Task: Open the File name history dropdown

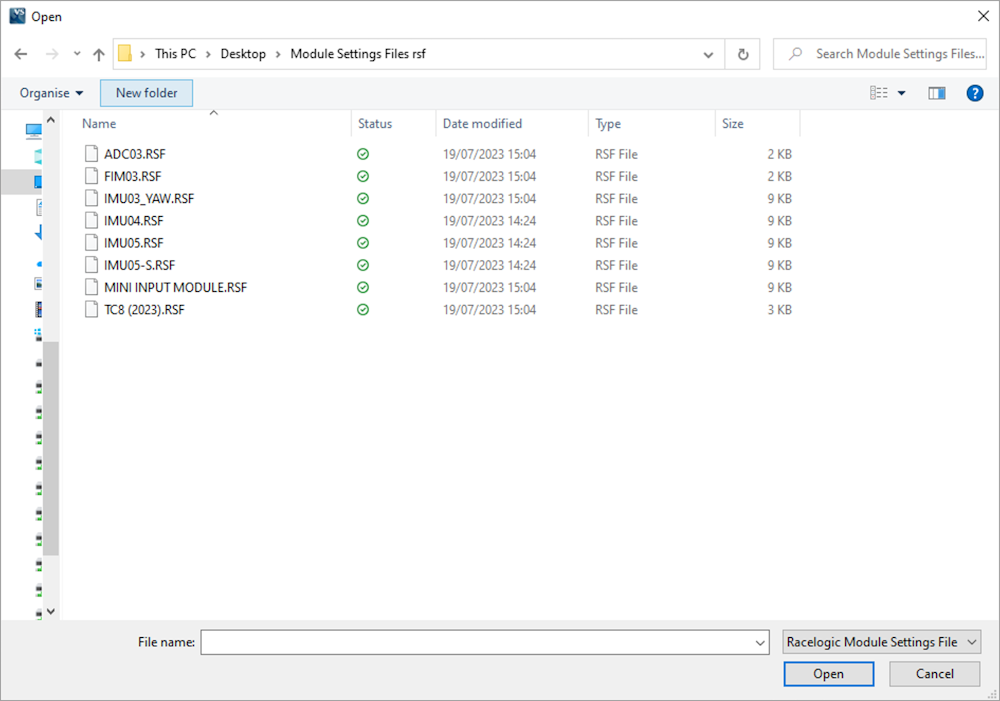Action: click(x=760, y=642)
